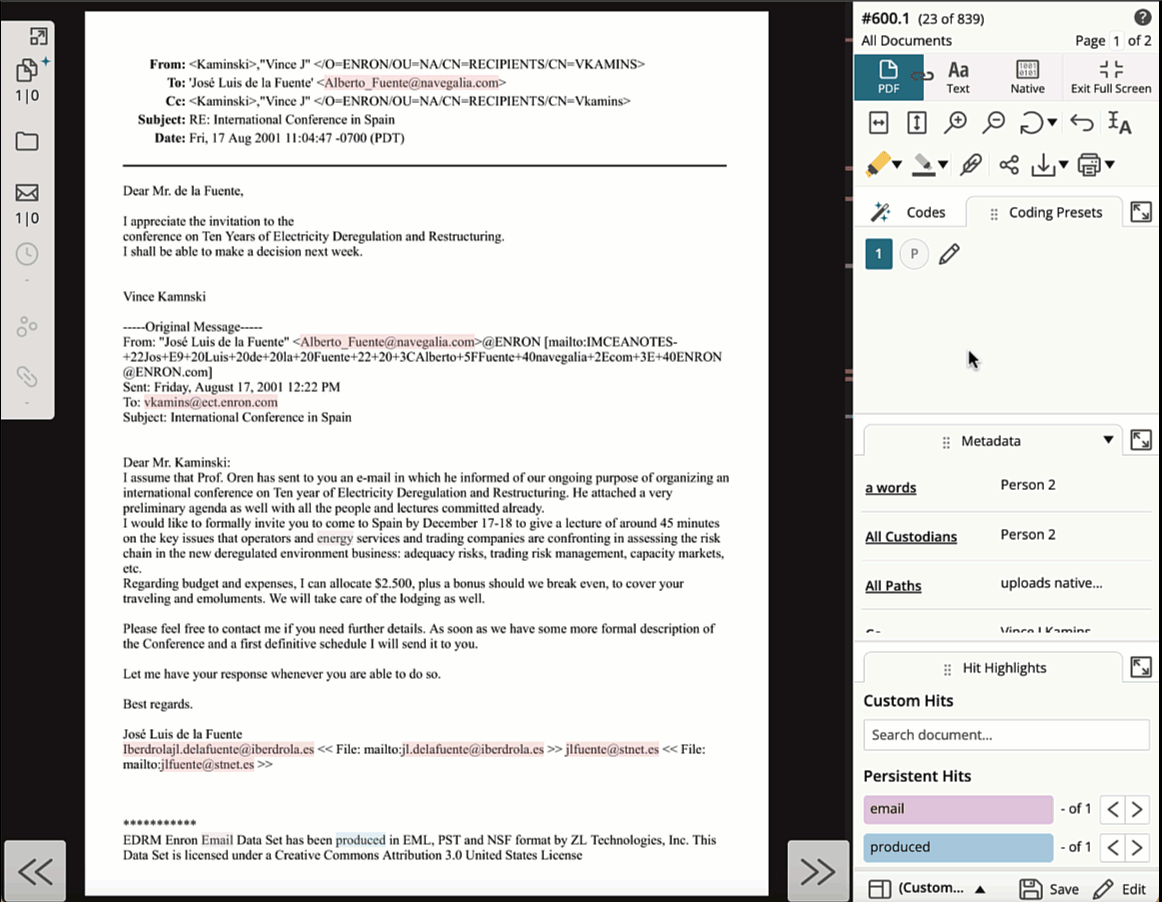
Task: Click the page number field
Action: [1116, 41]
